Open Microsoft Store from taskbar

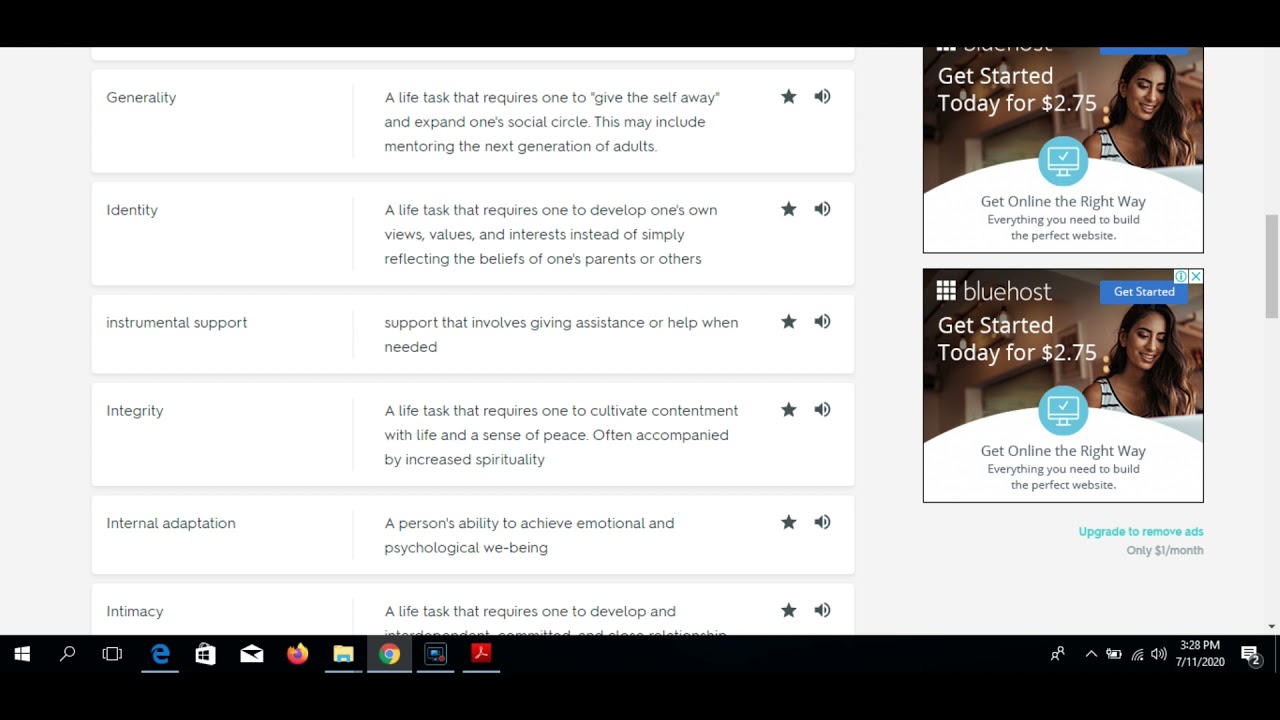click(206, 654)
